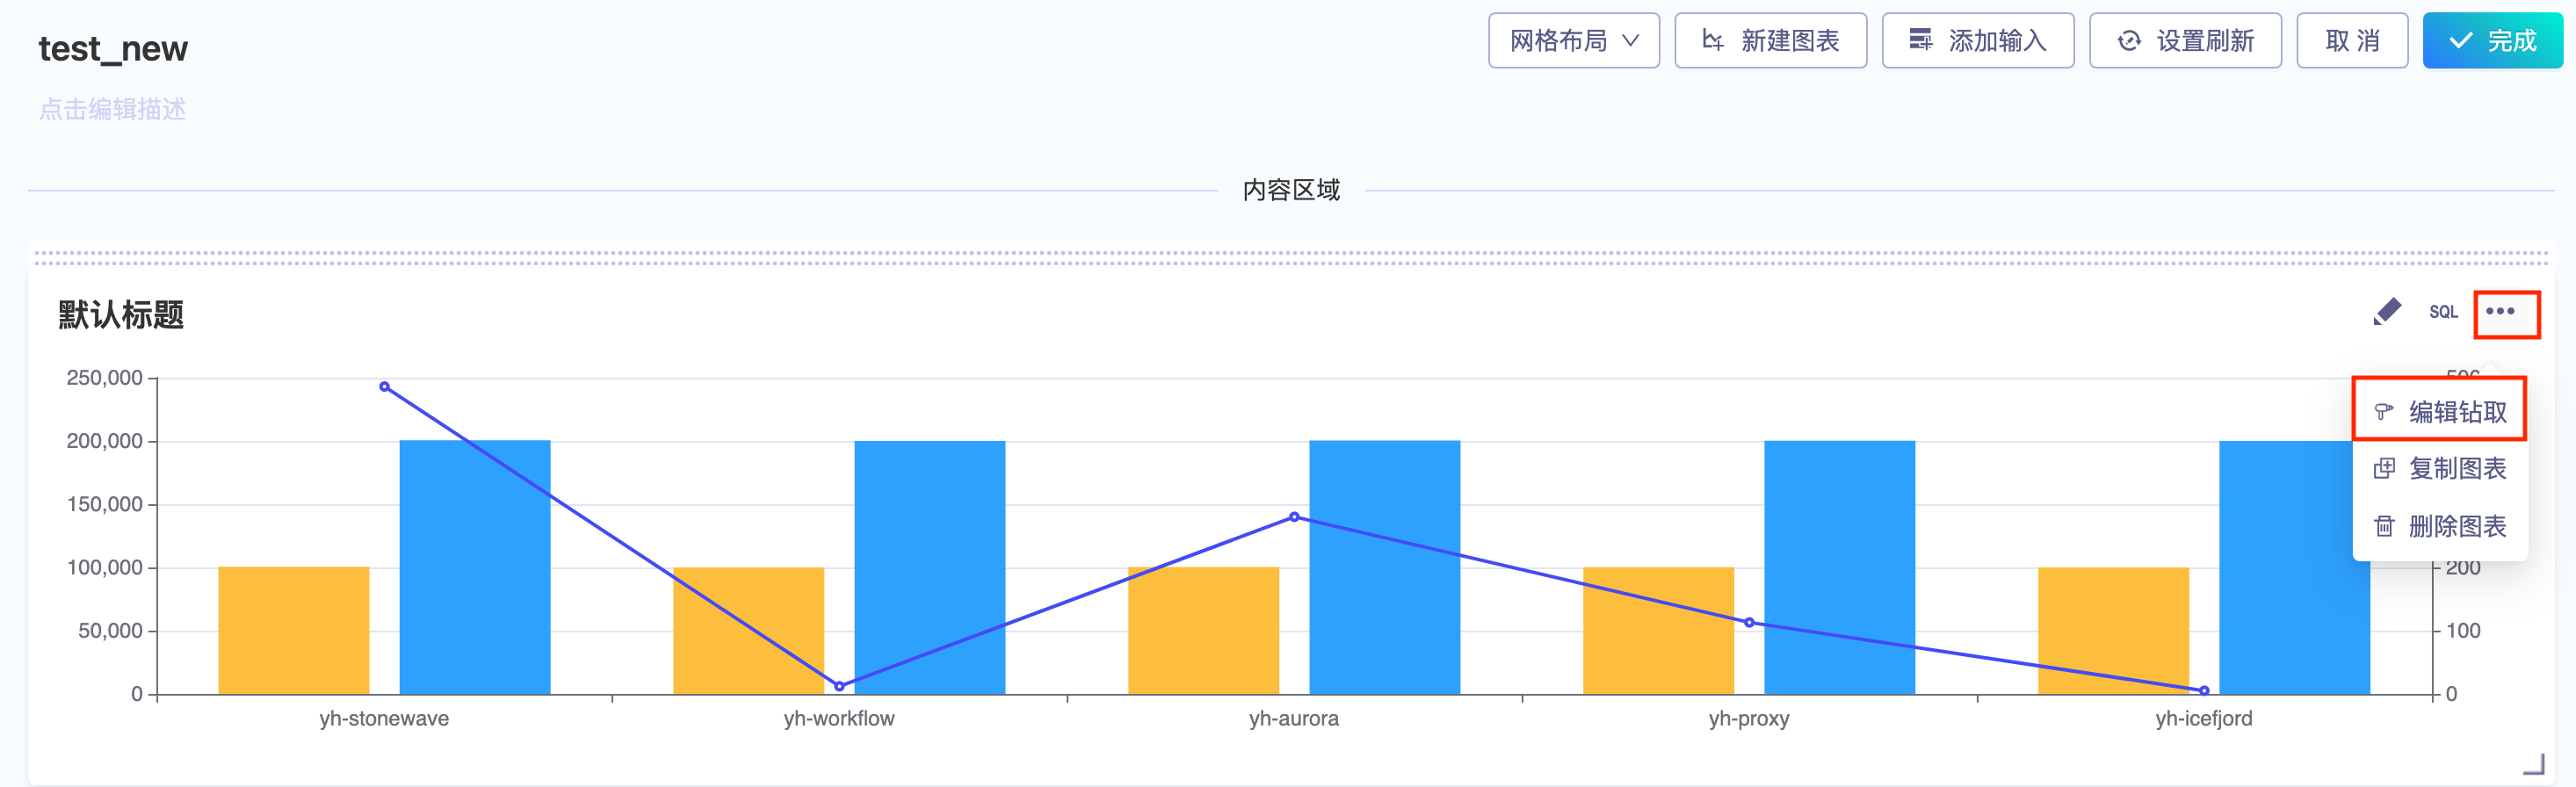This screenshot has width=2576, height=787.
Task: Click the yh-workflow axis label
Action: coord(839,718)
